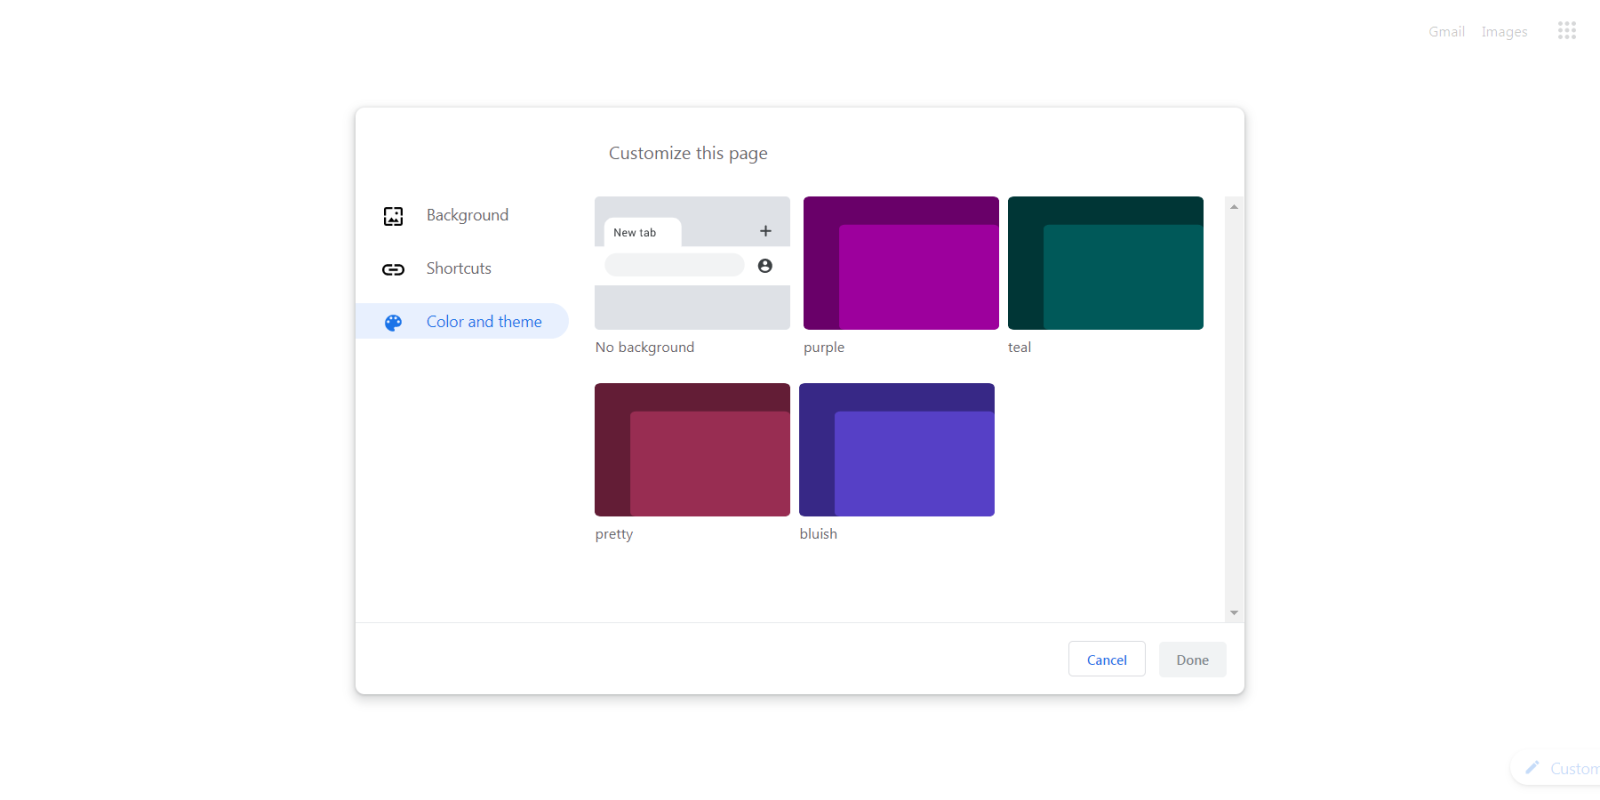Select the Color and theme tab
The image size is (1600, 800).
click(x=483, y=321)
